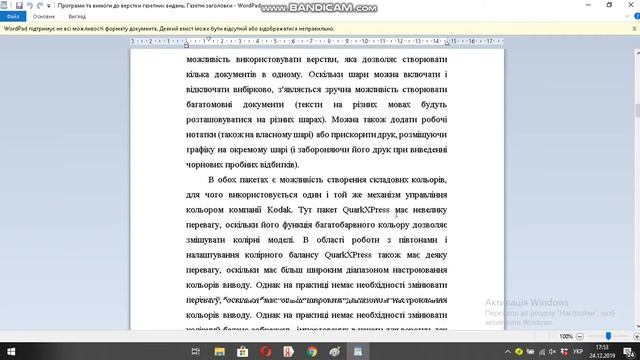Click the 100% zoom level label
The height and width of the screenshot is (360, 640).
click(566, 336)
